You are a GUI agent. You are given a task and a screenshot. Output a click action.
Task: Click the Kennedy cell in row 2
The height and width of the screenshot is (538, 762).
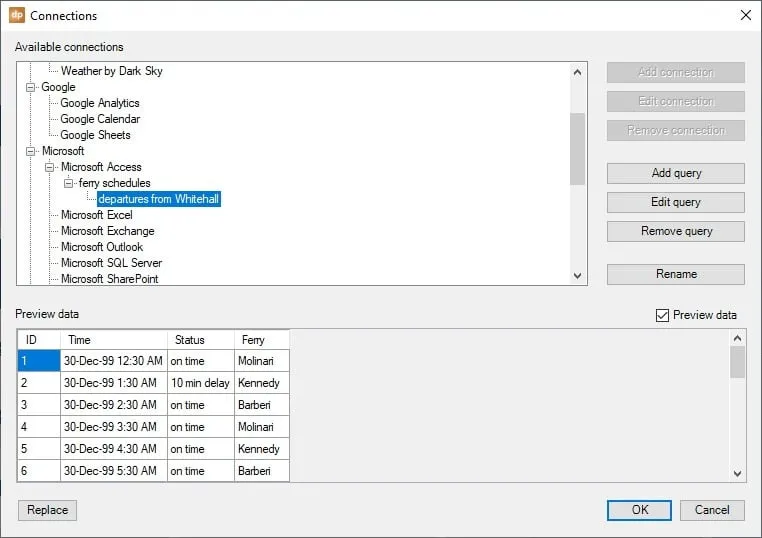[x=262, y=383]
